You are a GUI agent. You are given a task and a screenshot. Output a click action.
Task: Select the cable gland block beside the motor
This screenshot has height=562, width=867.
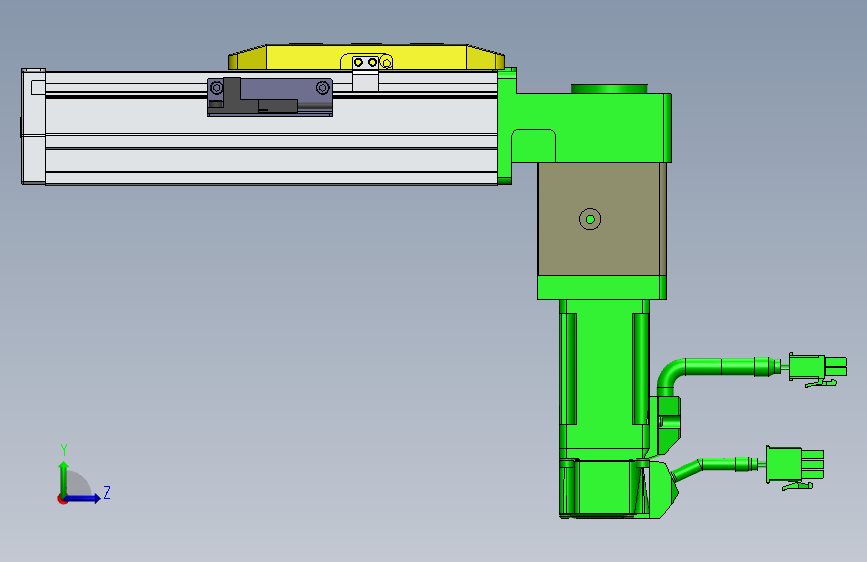[x=666, y=425]
